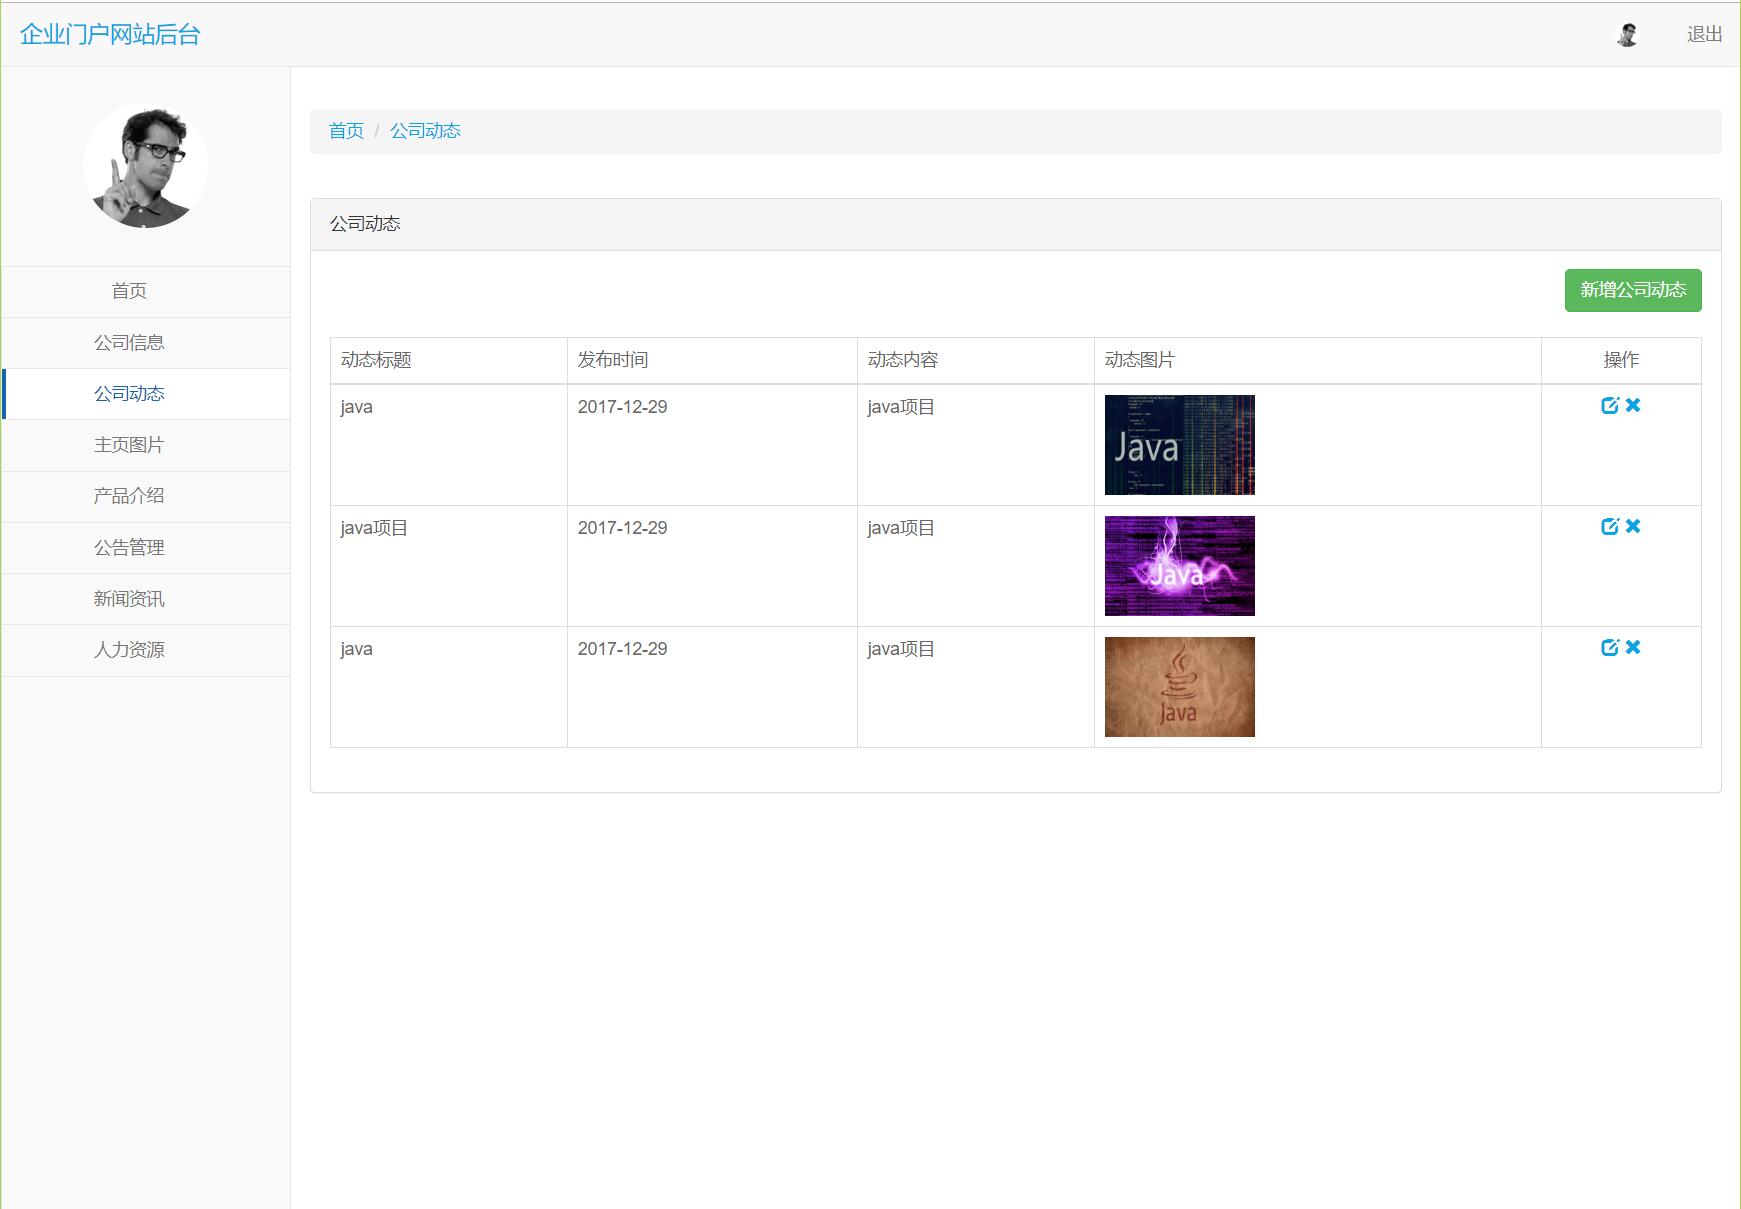Delete the row titled java项目
Viewport: 1741px width, 1209px height.
point(1633,526)
